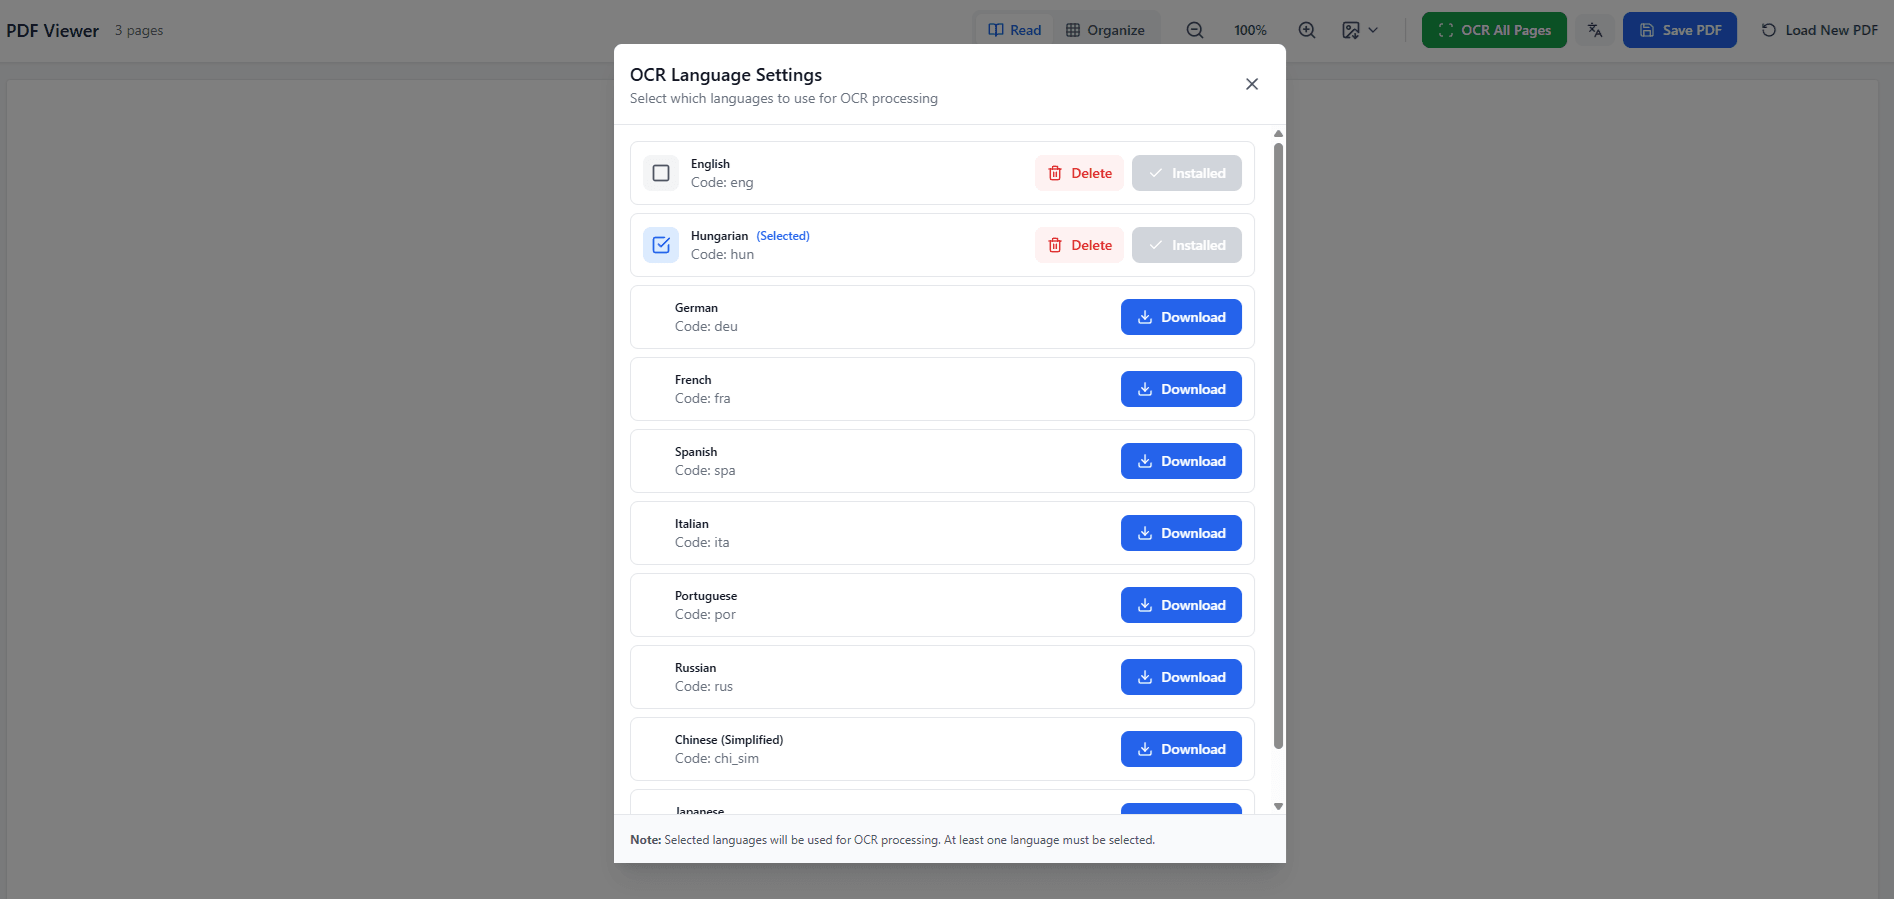This screenshot has width=1894, height=899.
Task: Click the scroll up arrow in language list
Action: pos(1278,134)
